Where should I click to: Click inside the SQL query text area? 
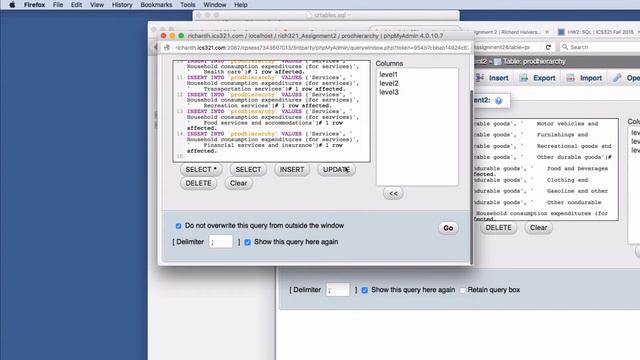271,111
